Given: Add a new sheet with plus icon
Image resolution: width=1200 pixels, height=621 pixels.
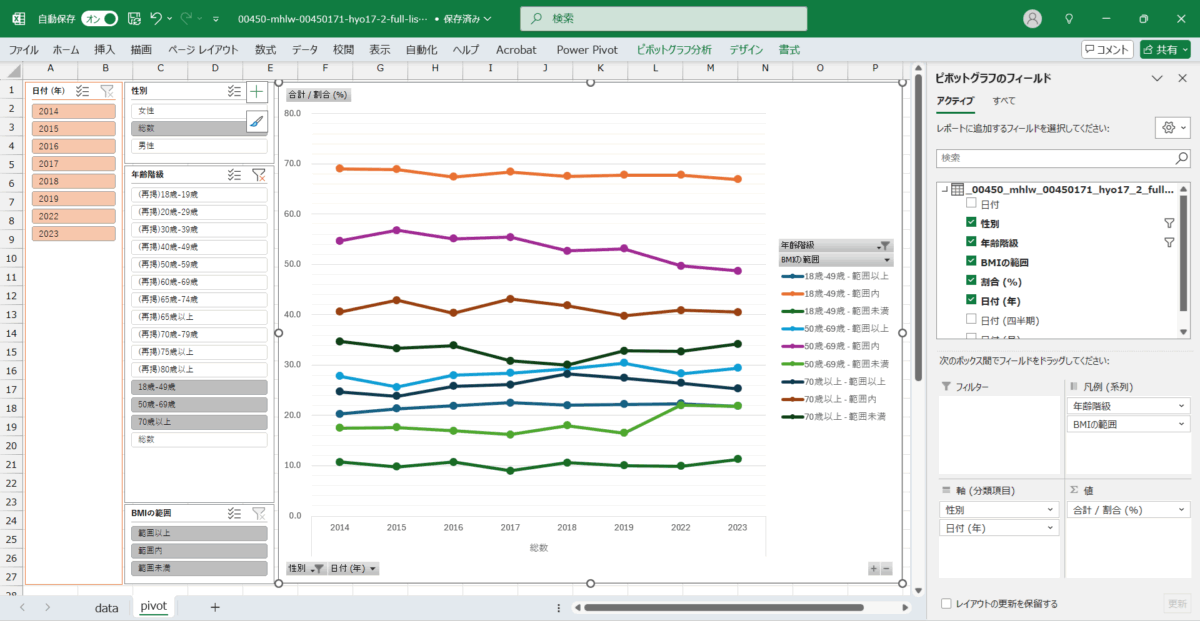Looking at the screenshot, I should pos(214,607).
